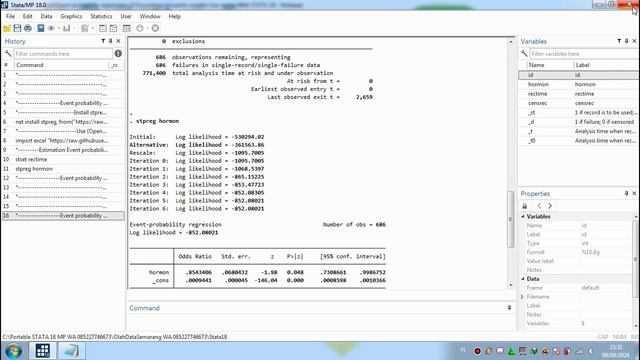Close the Variables panel
640x360 pixels.
634,41
